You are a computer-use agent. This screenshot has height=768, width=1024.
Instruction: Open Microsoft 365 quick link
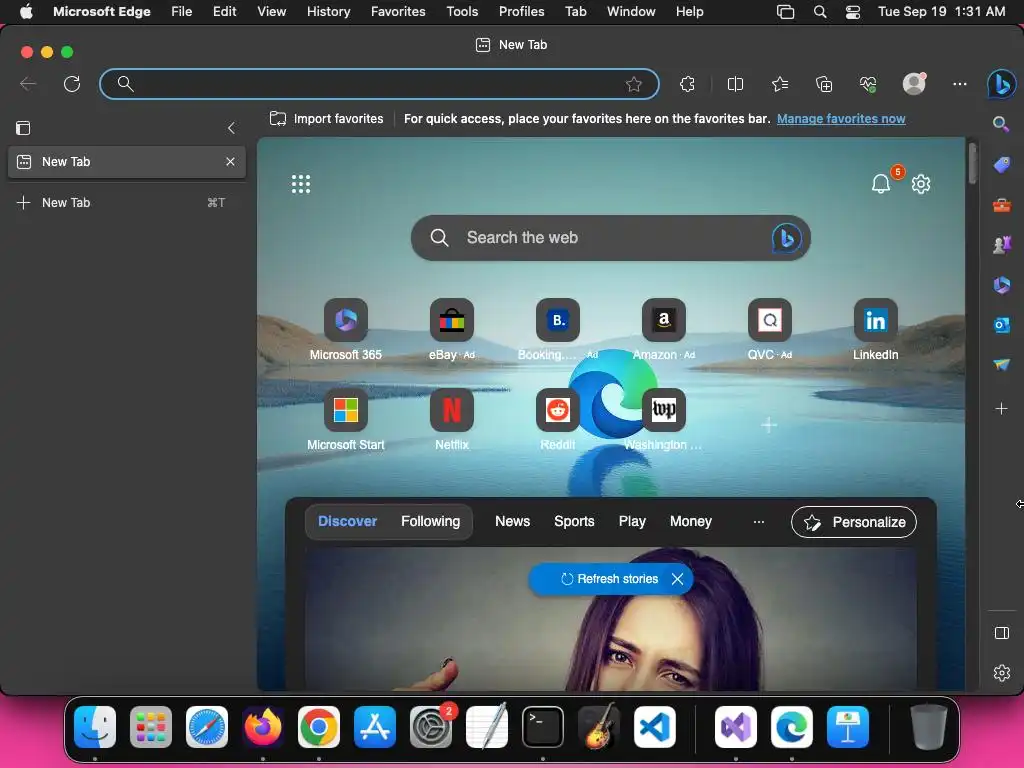coord(345,330)
